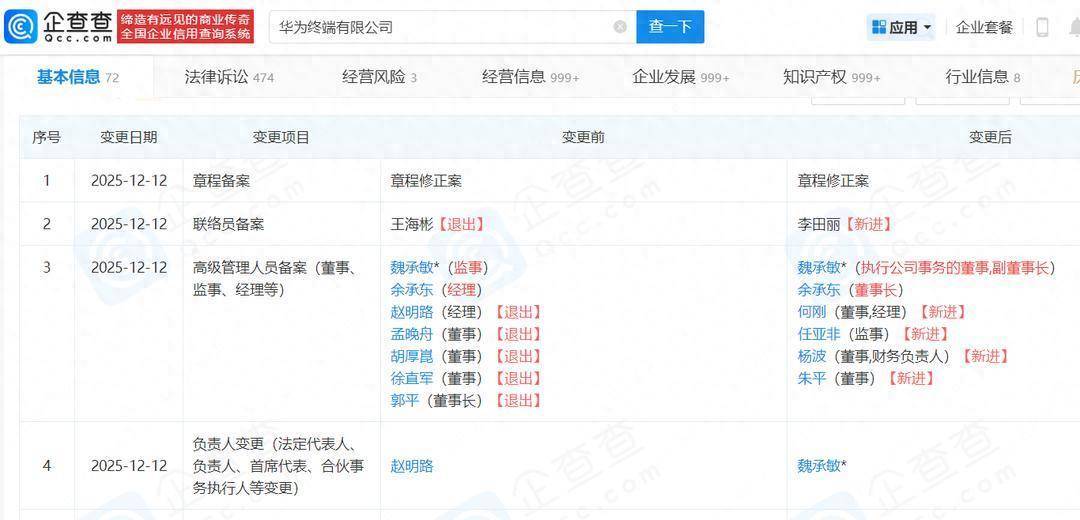This screenshot has width=1080, height=520.
Task: Click the 孟晚舟 name link
Action: (411, 334)
